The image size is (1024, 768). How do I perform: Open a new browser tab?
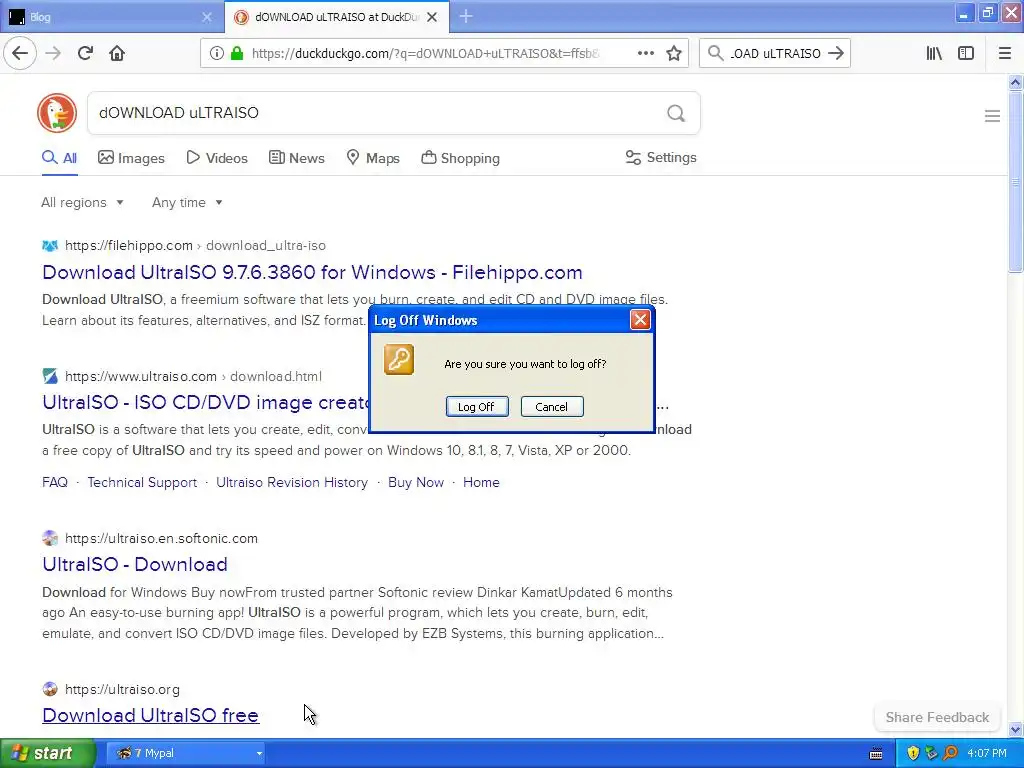click(x=466, y=17)
